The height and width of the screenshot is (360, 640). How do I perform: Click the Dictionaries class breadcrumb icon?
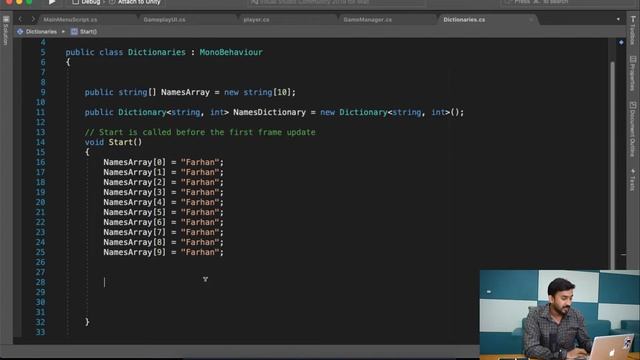(x=20, y=31)
